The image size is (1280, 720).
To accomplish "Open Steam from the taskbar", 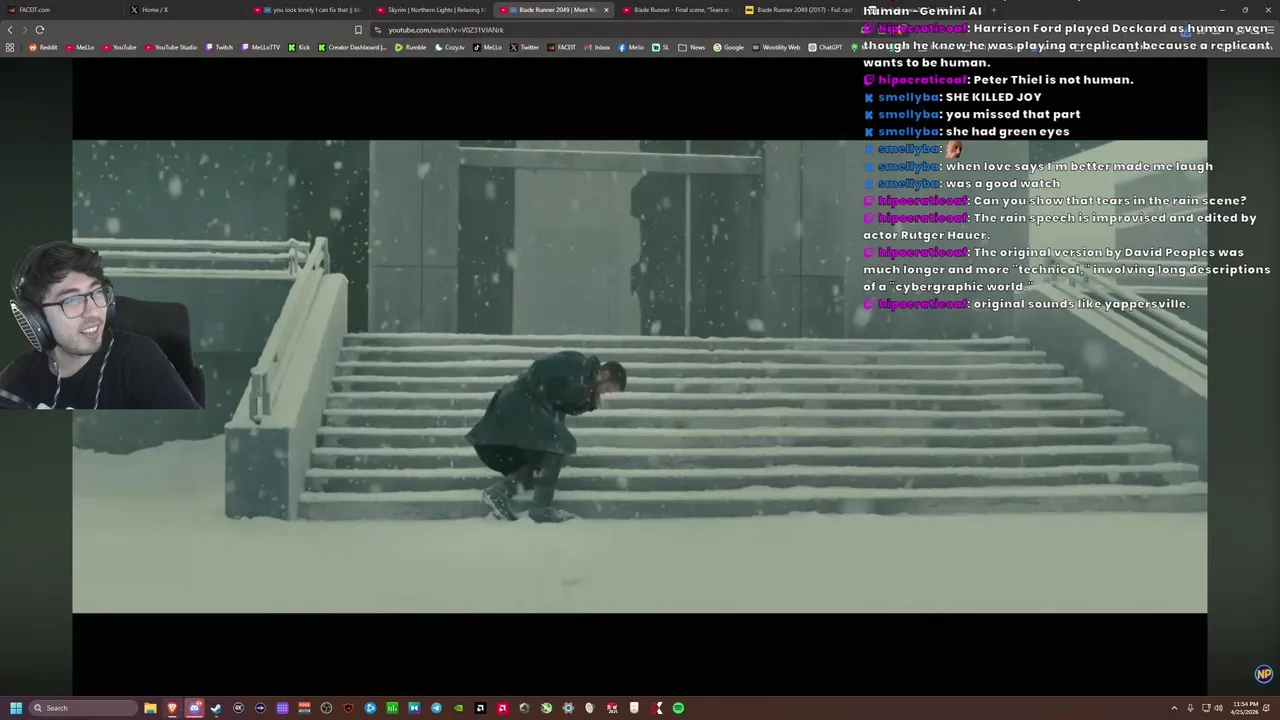I will [216, 708].
